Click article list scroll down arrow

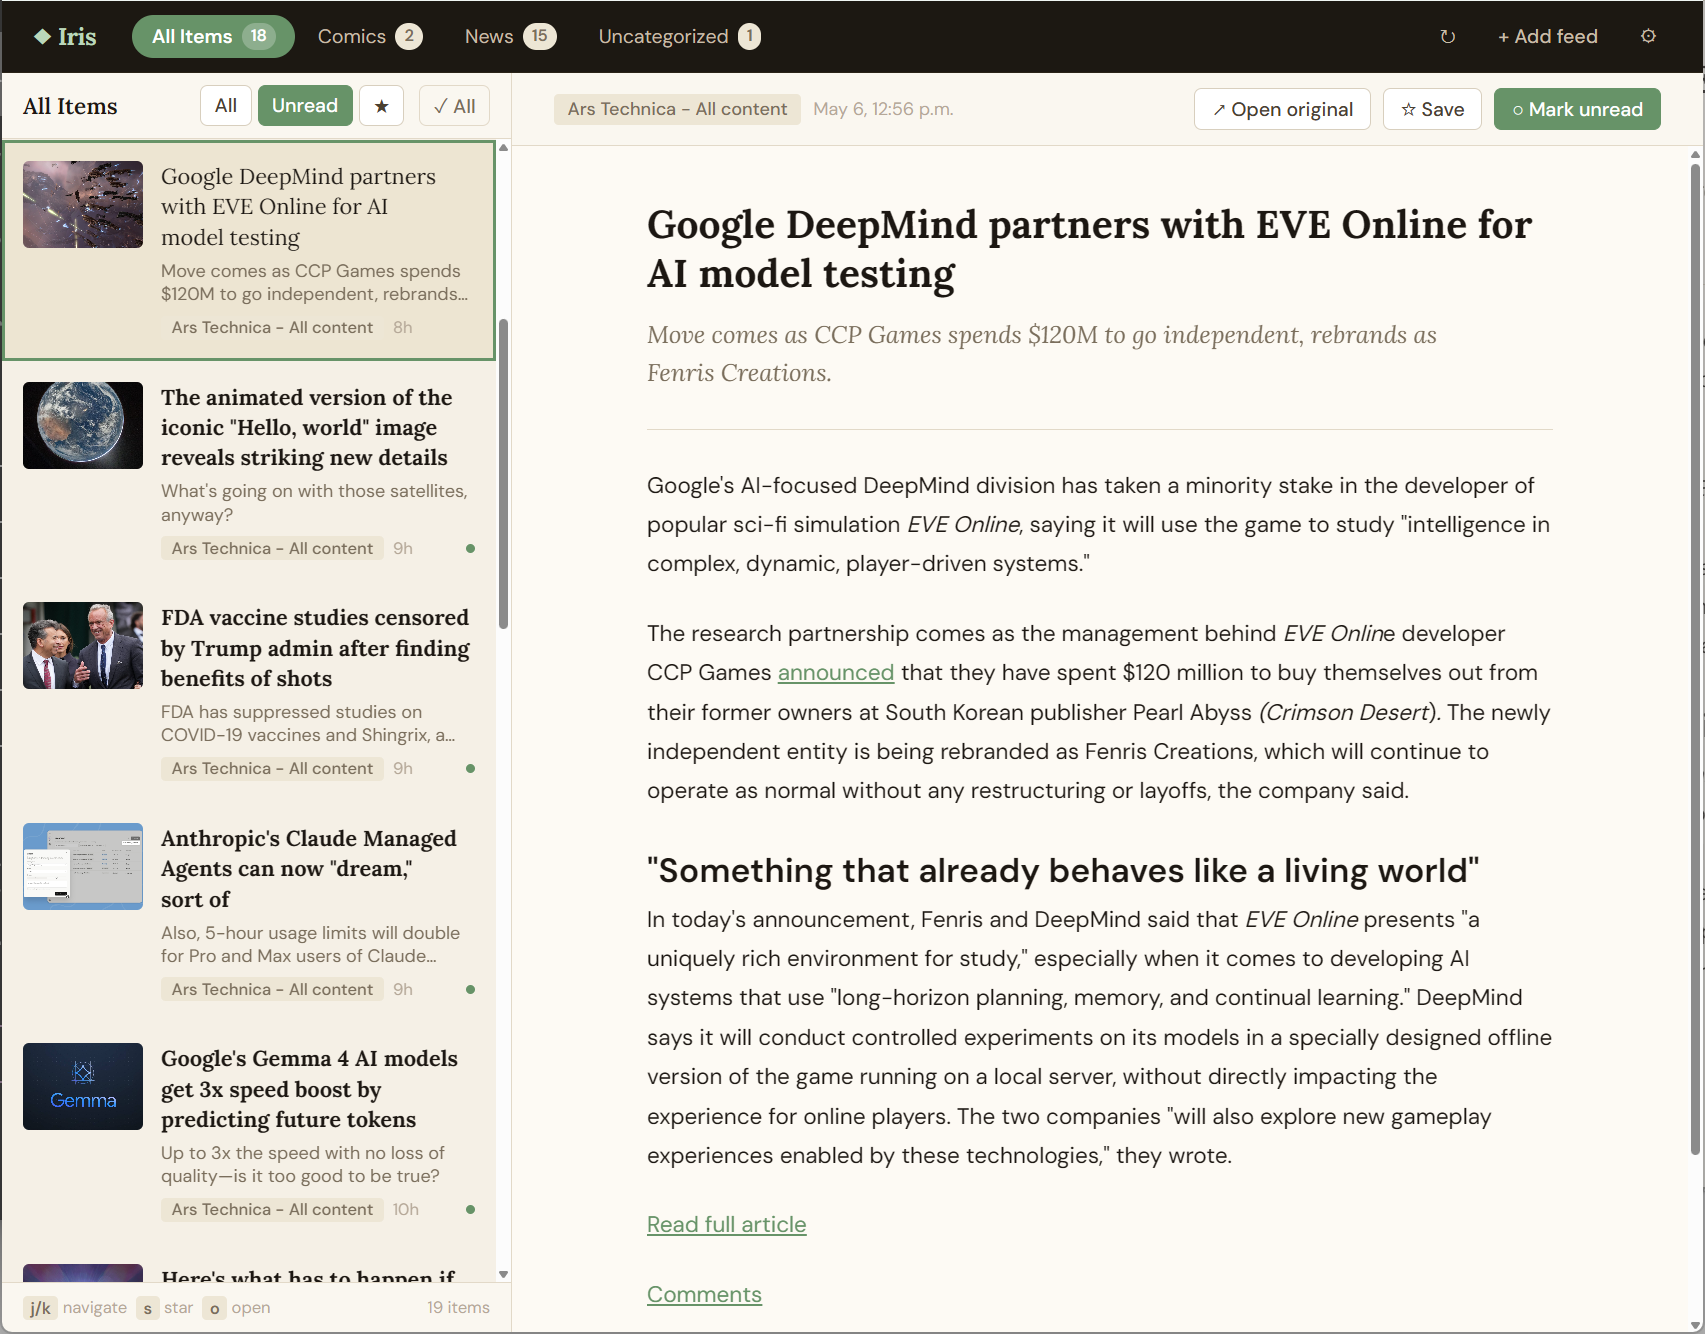pos(503,1274)
